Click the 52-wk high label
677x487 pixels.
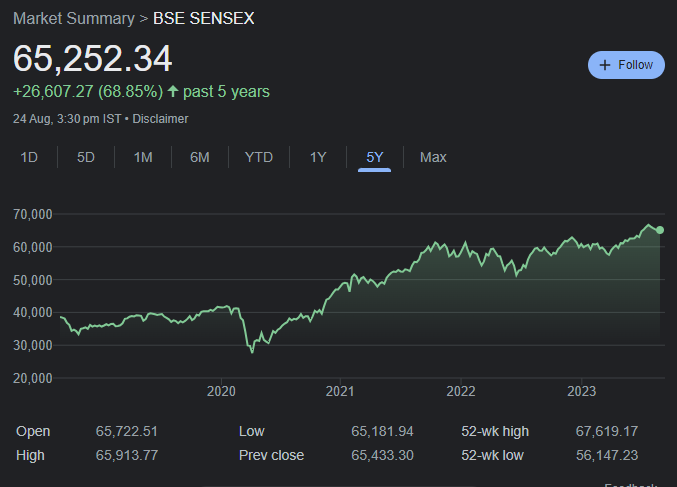[x=495, y=431]
